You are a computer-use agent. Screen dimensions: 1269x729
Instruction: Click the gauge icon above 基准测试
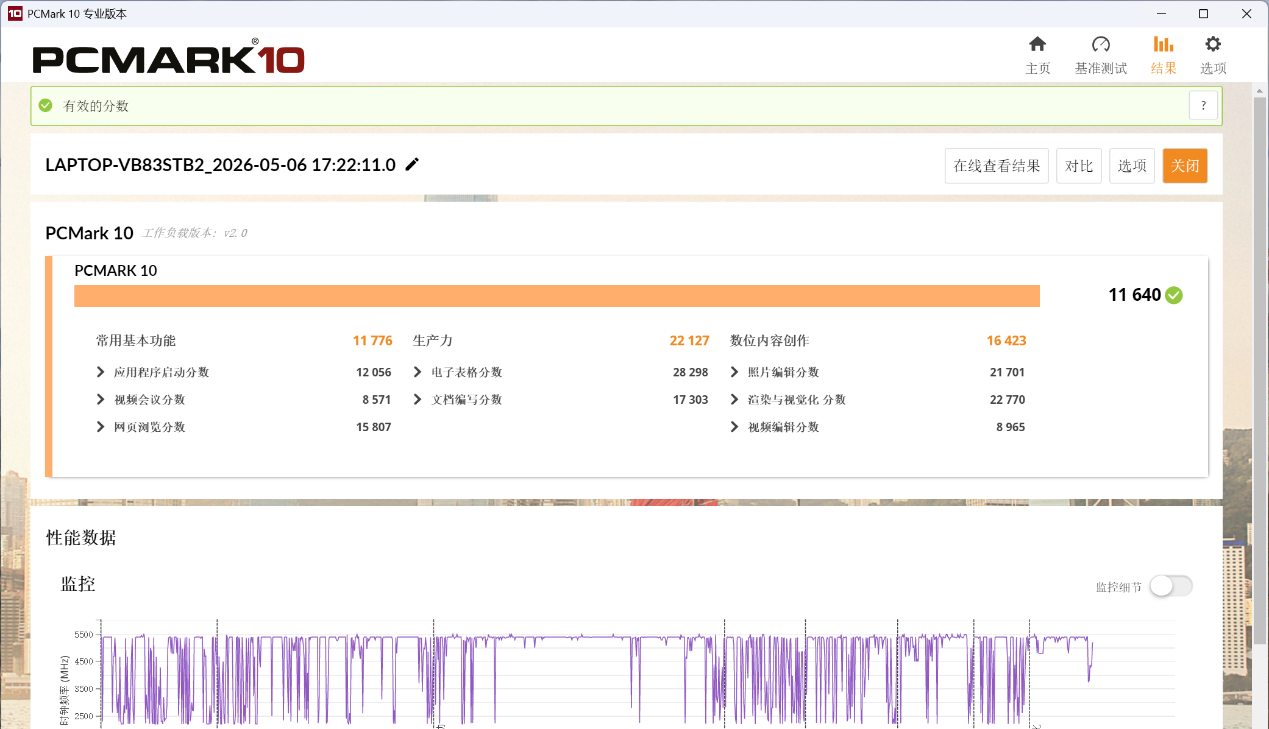[x=1101, y=44]
